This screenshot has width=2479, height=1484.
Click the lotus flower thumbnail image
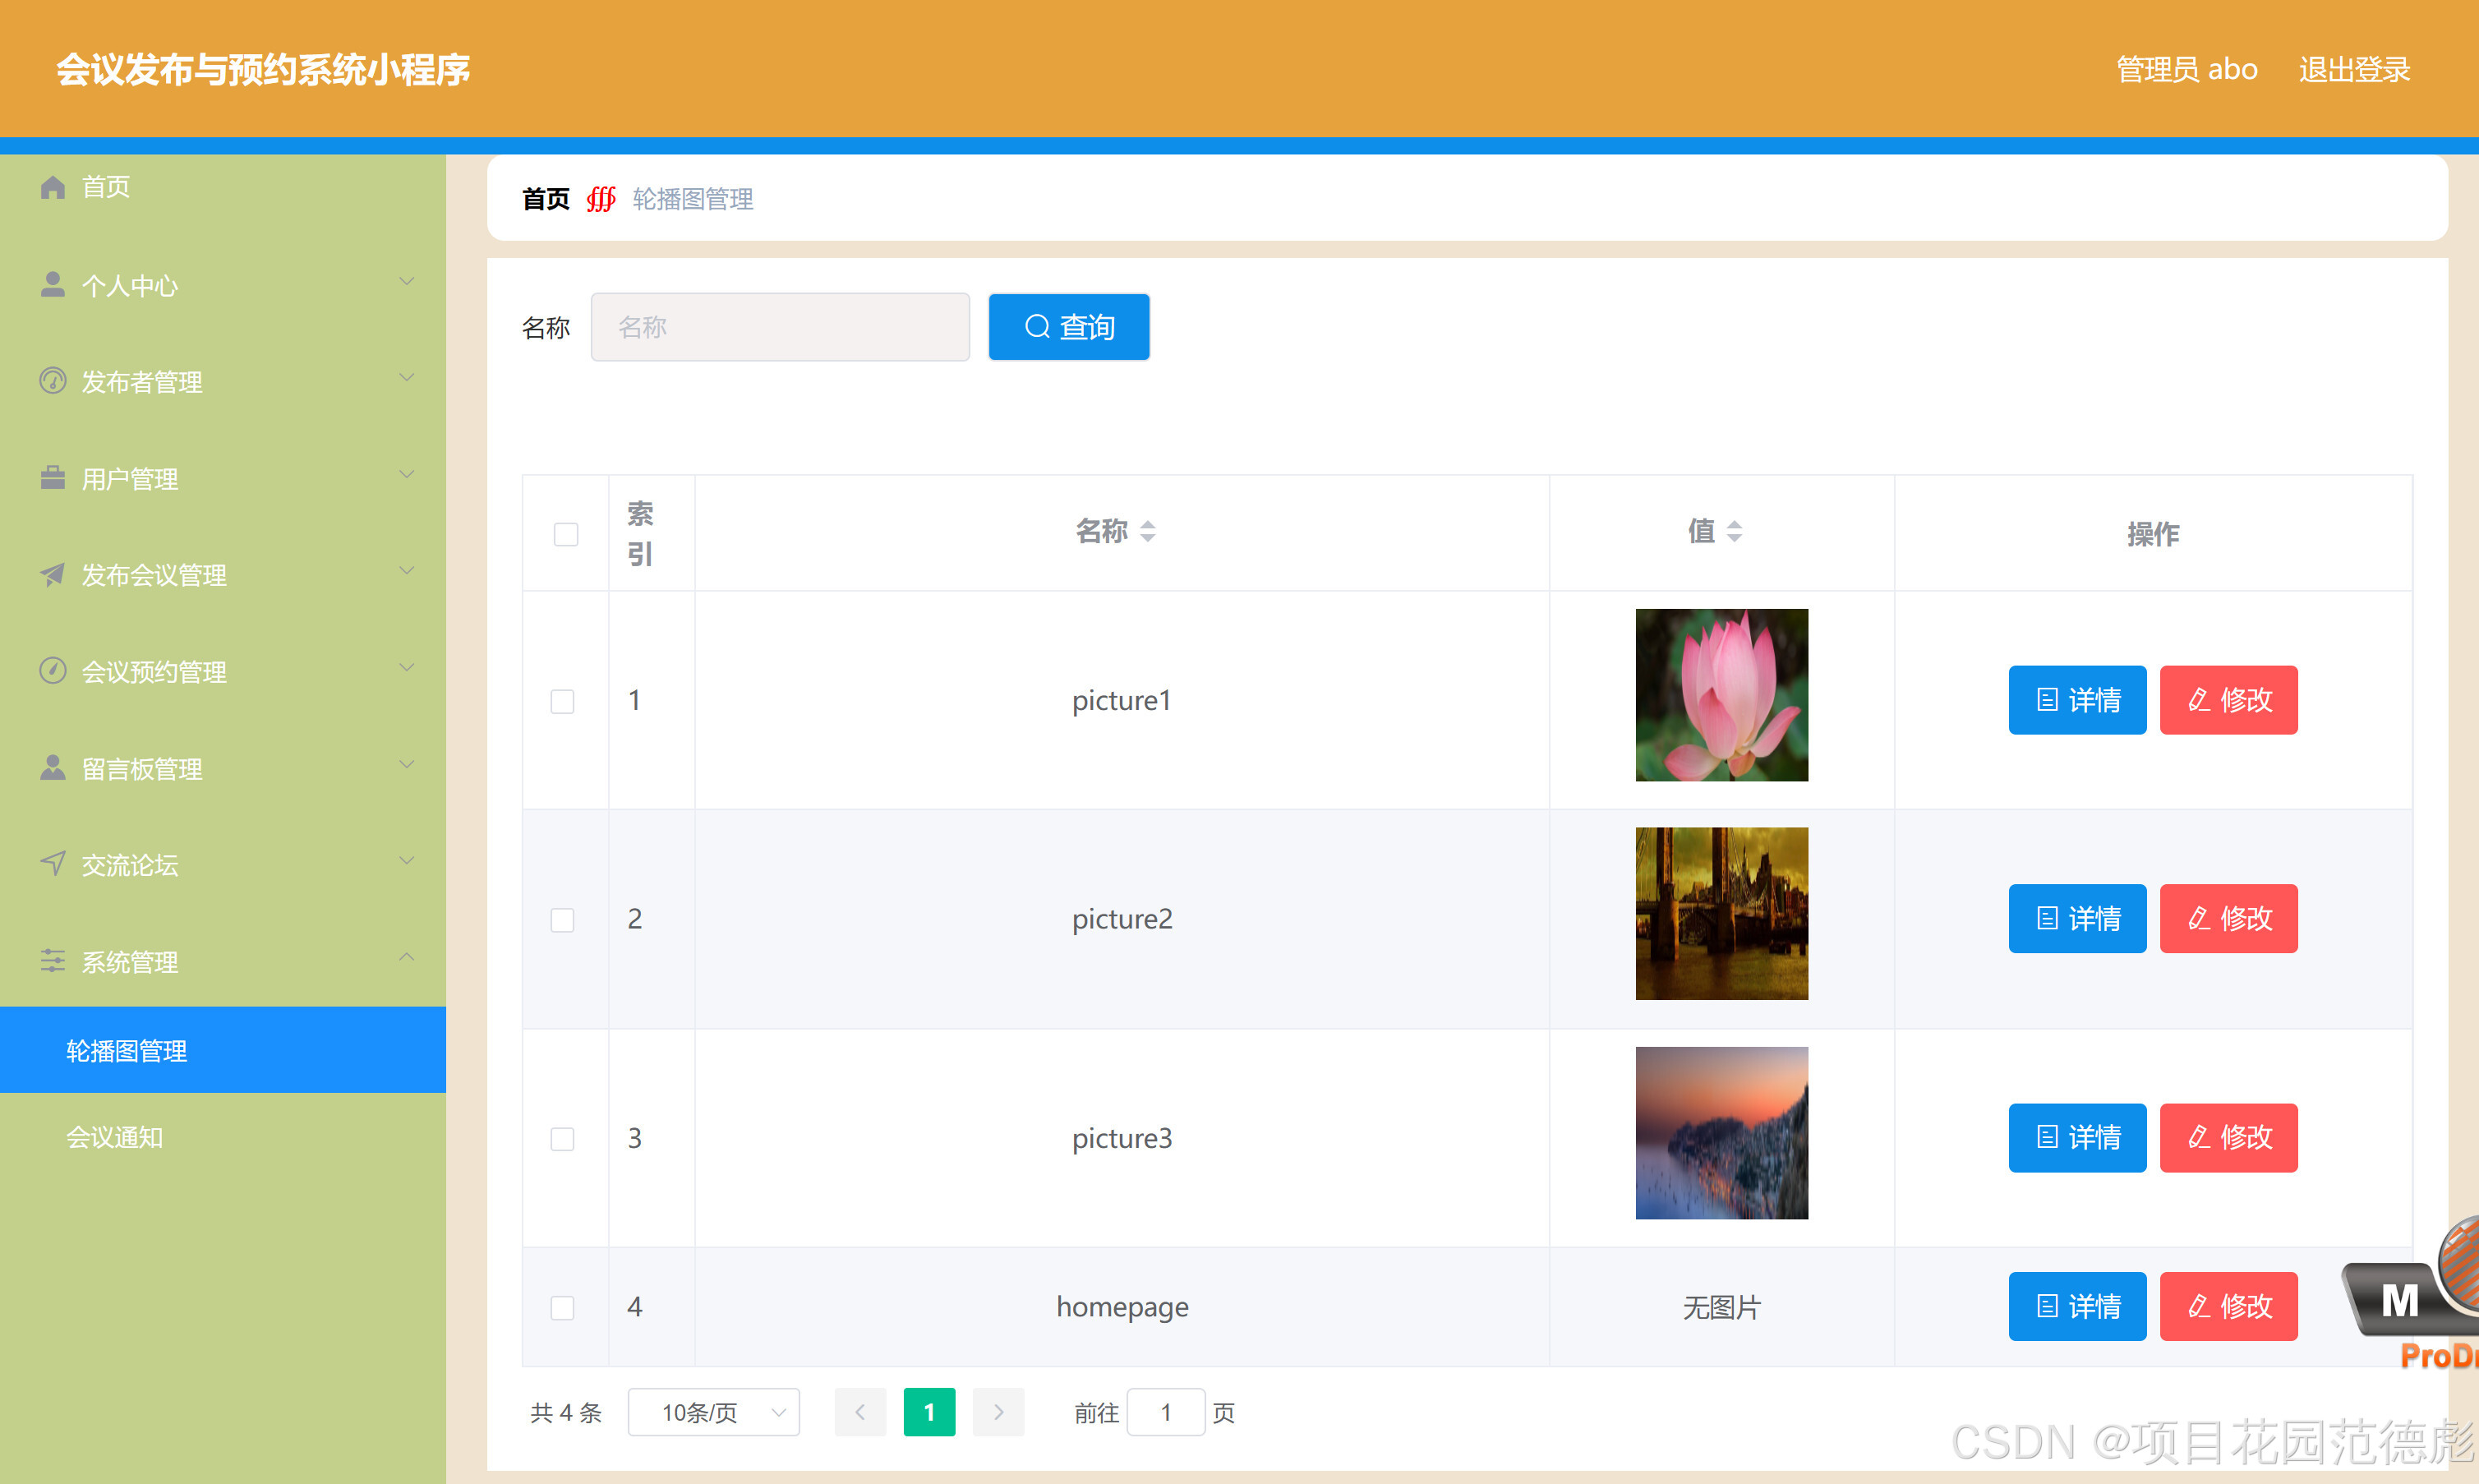(x=1721, y=695)
